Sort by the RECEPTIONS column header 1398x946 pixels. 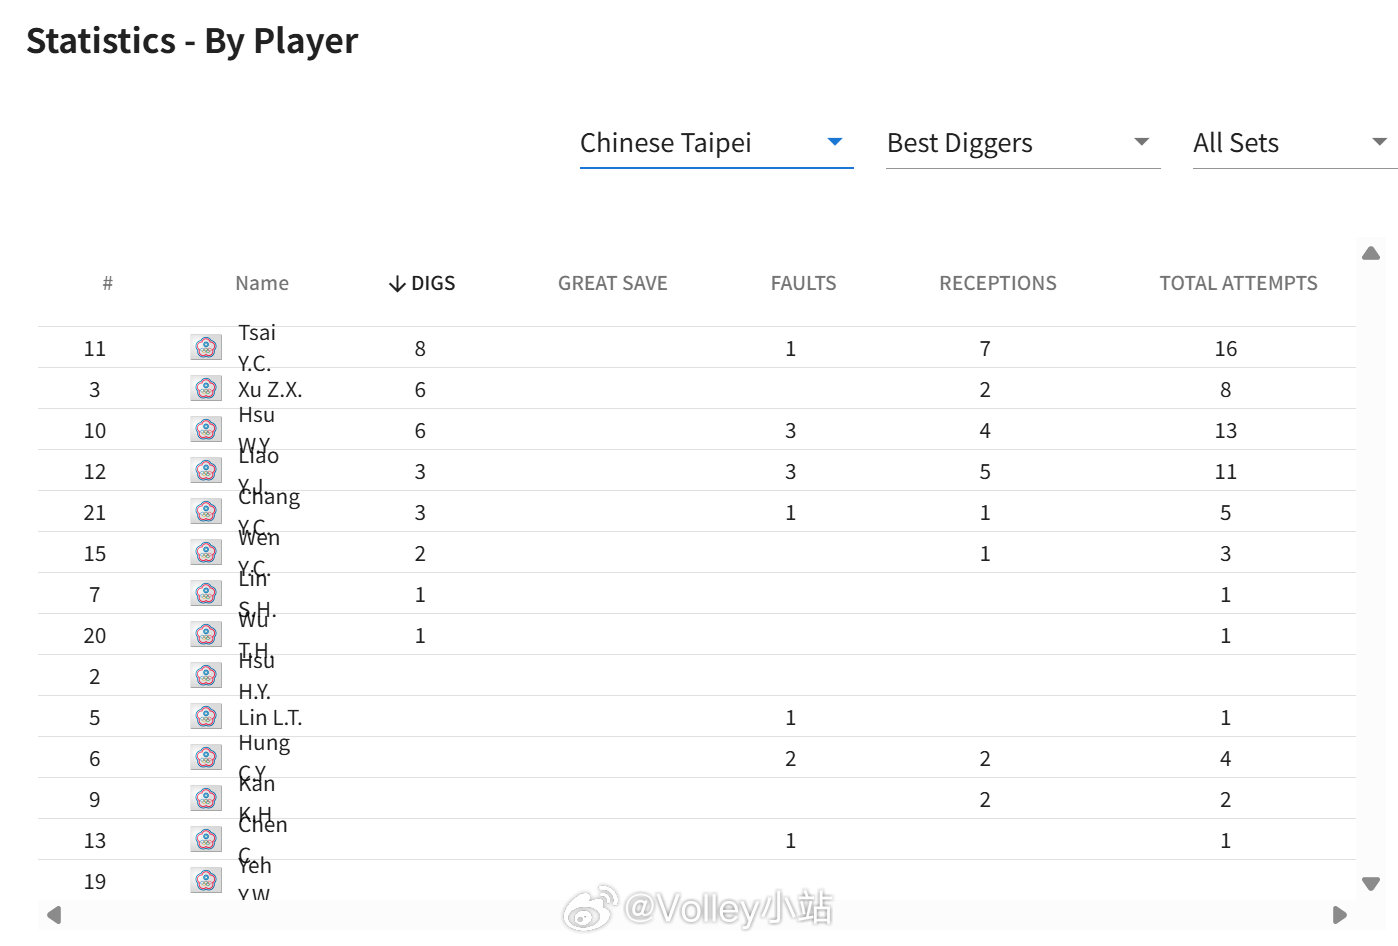[x=998, y=283]
